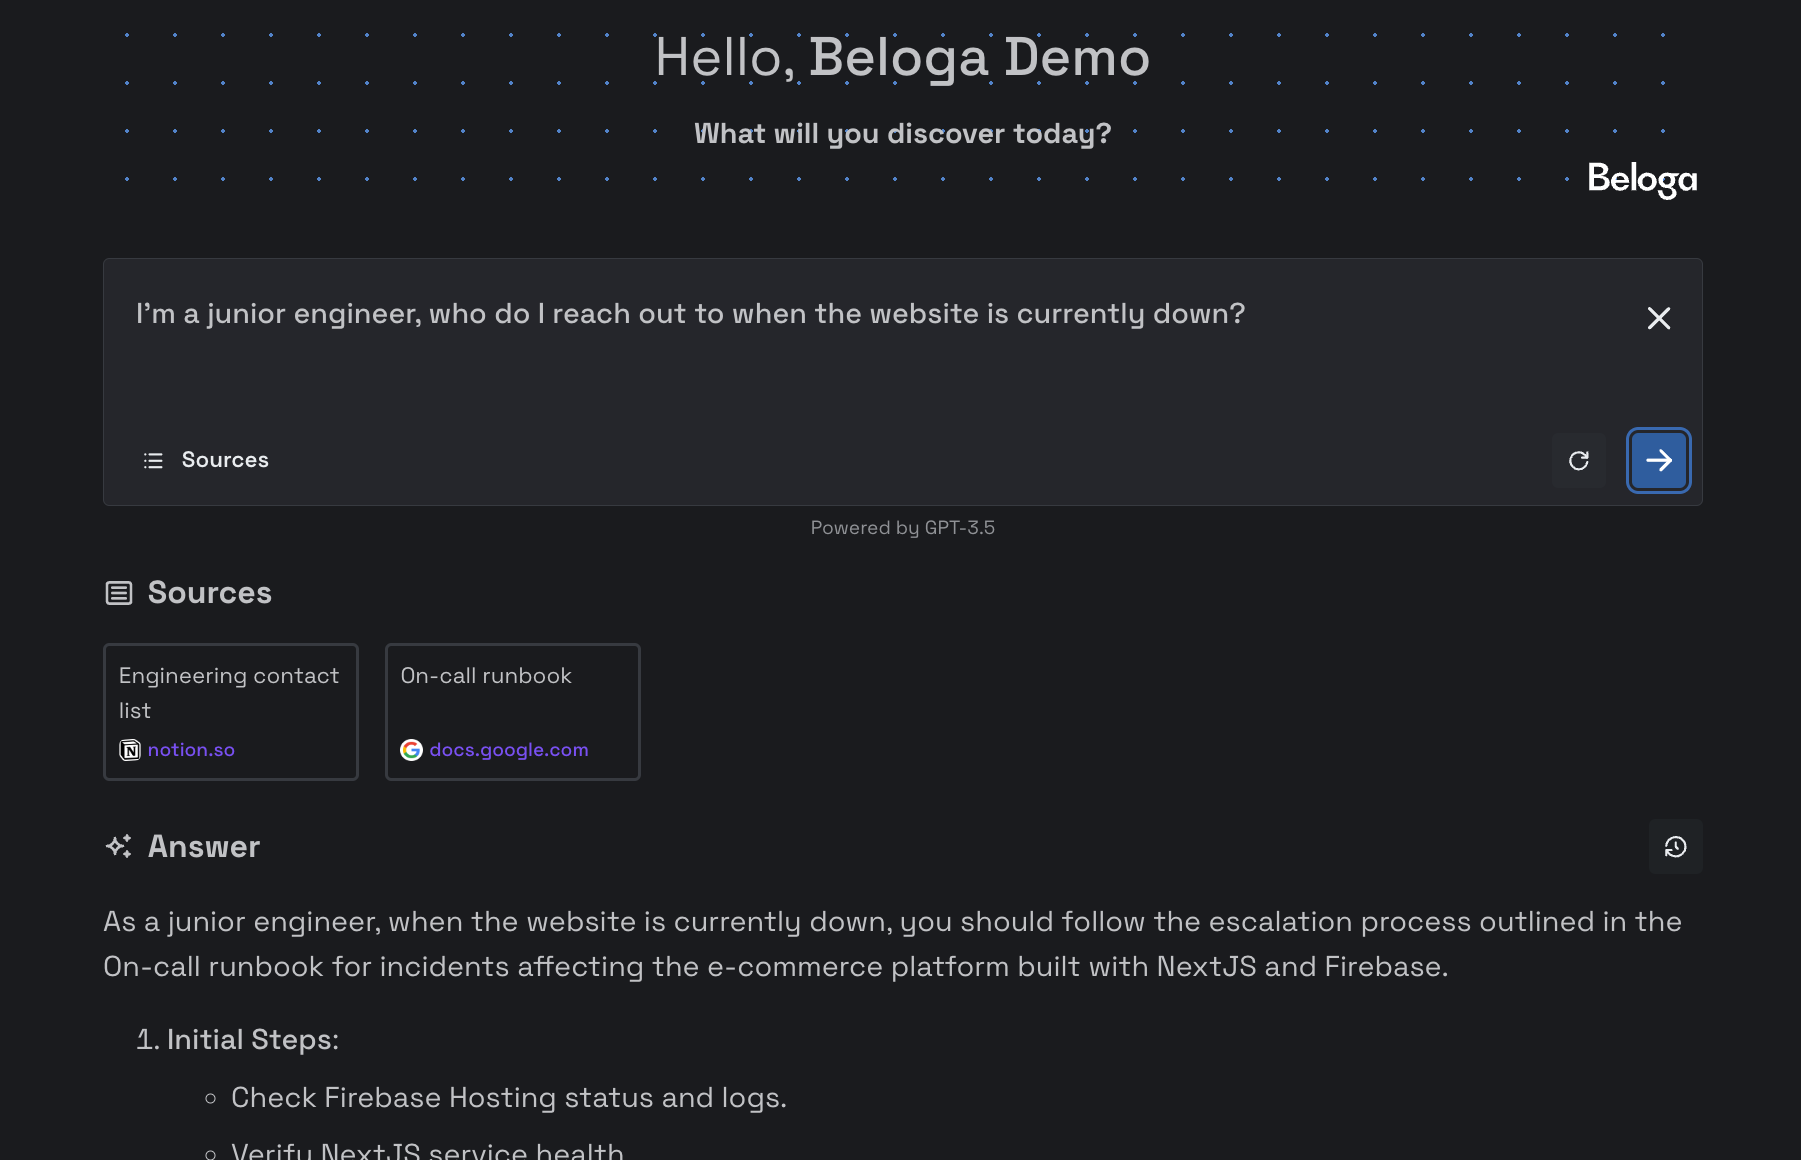Image resolution: width=1801 pixels, height=1160 pixels.
Task: Select the Engineering contact list source card
Action: pos(230,711)
